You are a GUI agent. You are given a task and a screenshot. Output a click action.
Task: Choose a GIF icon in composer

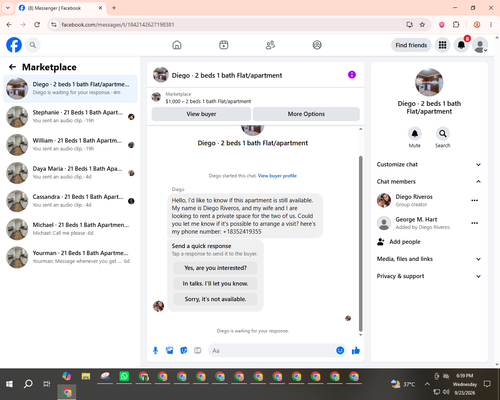198,350
